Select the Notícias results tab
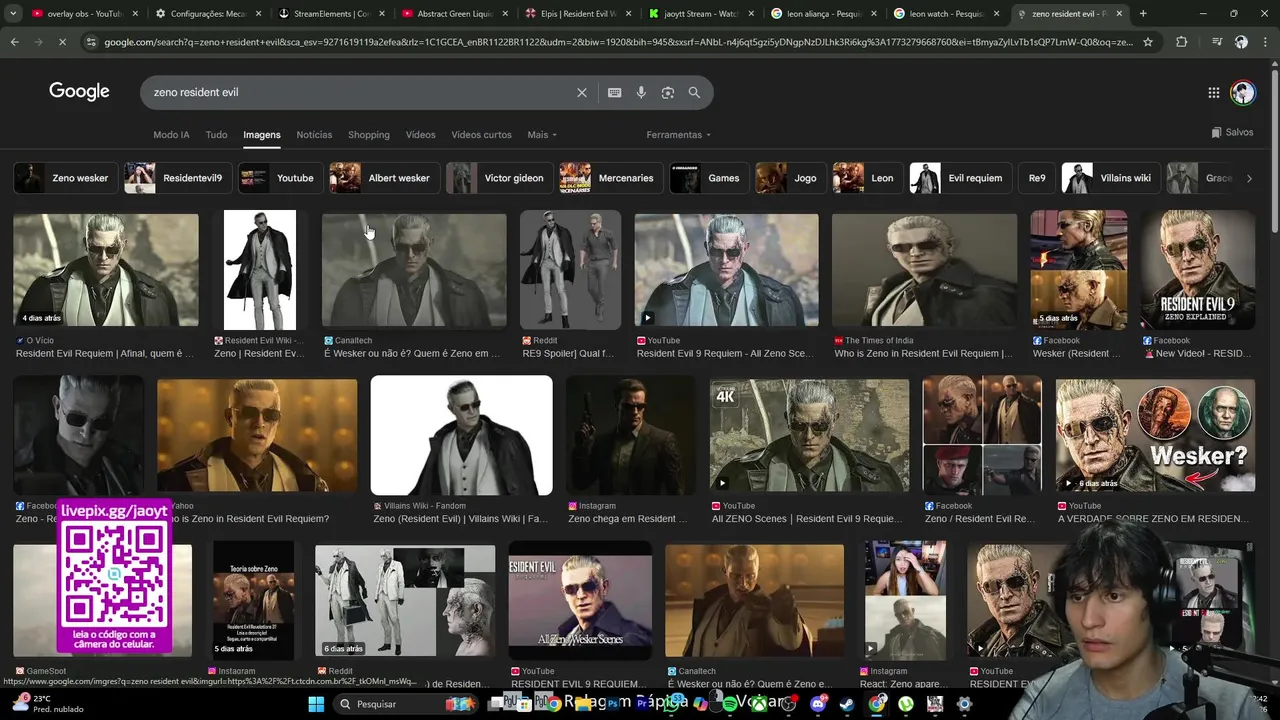Image resolution: width=1280 pixels, height=720 pixels. pos(314,135)
